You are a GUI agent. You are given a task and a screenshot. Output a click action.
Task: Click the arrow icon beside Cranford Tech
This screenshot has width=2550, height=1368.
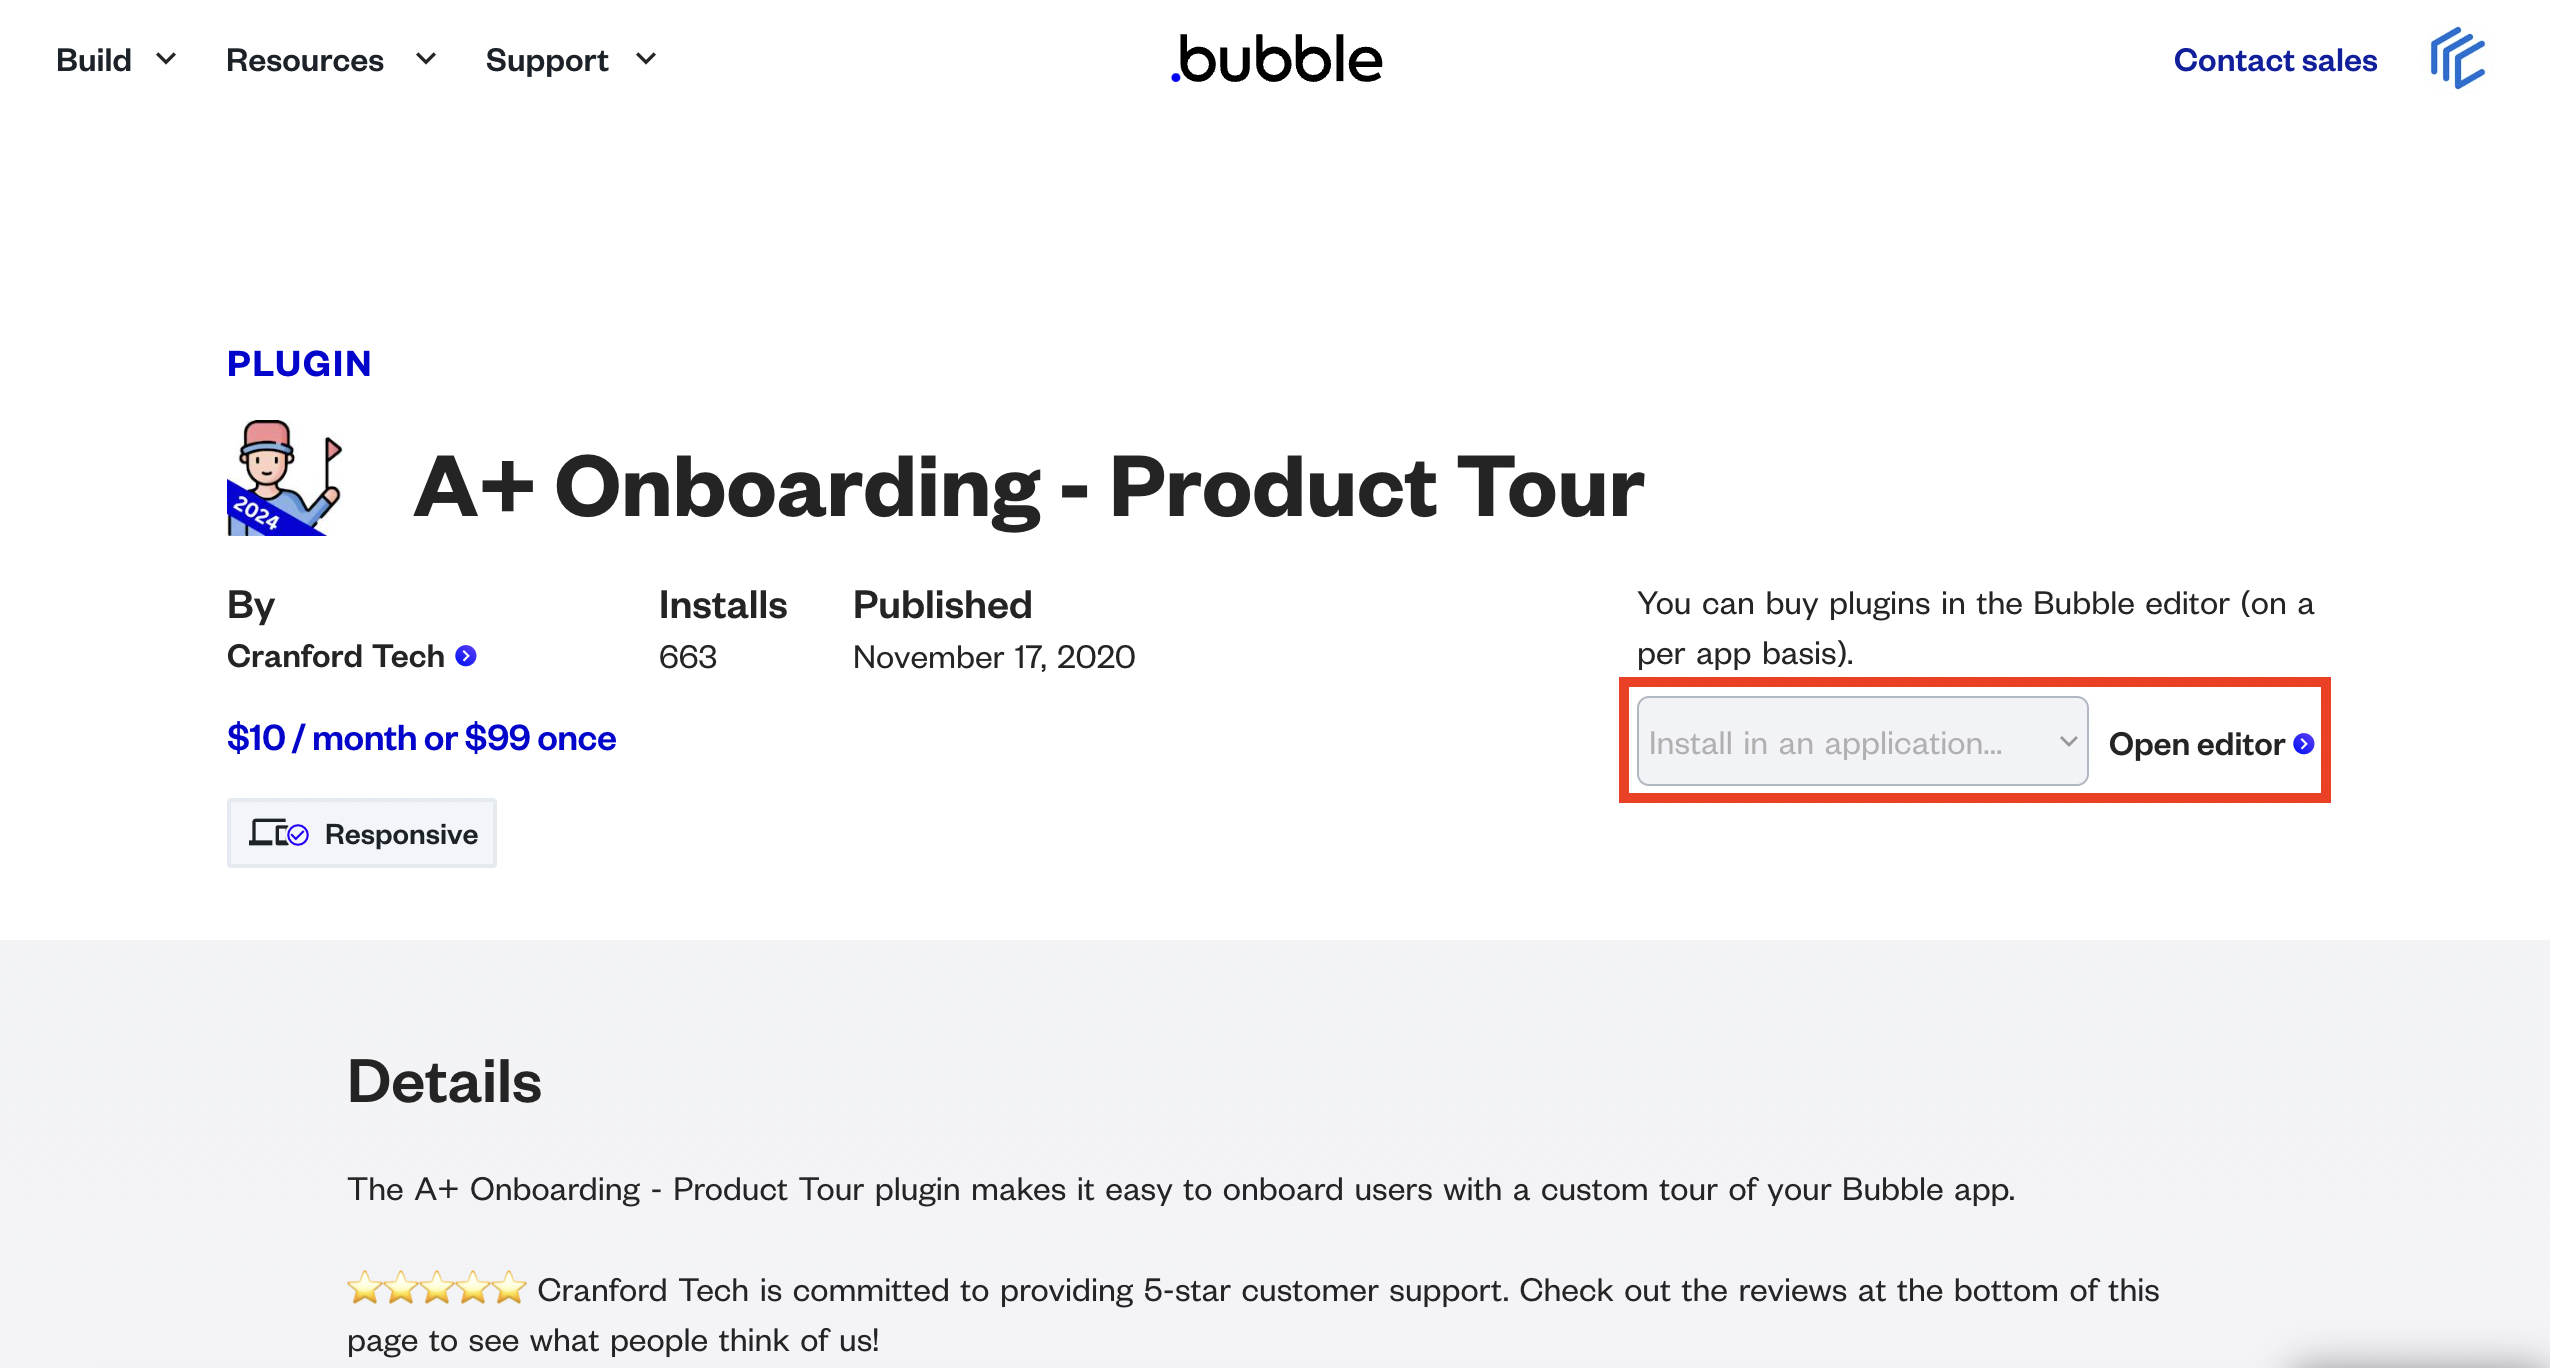click(466, 656)
